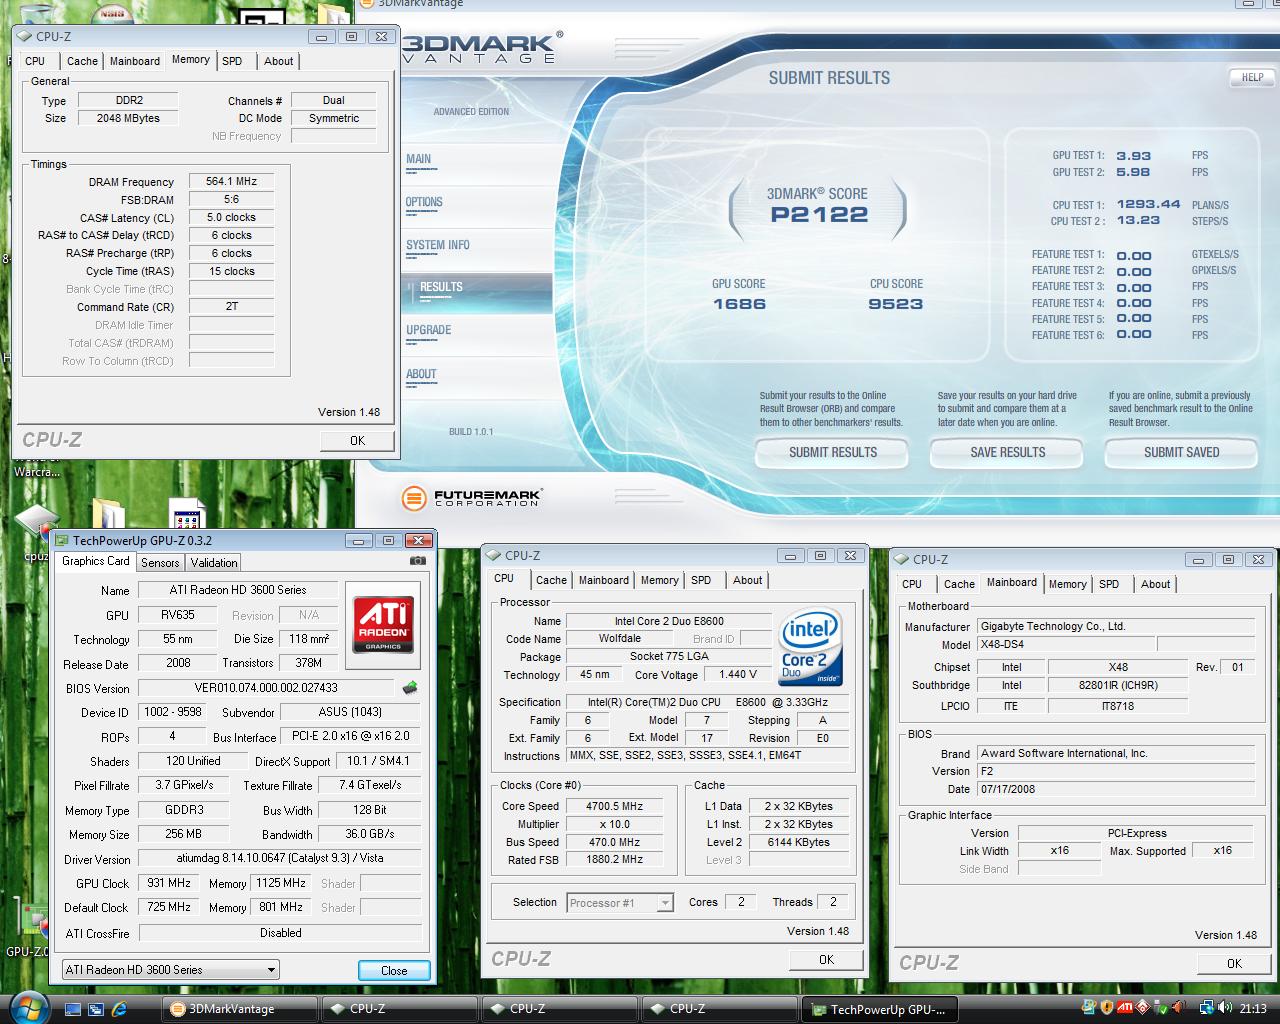Click the GPU Clock value 931 MHz
The width and height of the screenshot is (1280, 1024).
point(169,884)
